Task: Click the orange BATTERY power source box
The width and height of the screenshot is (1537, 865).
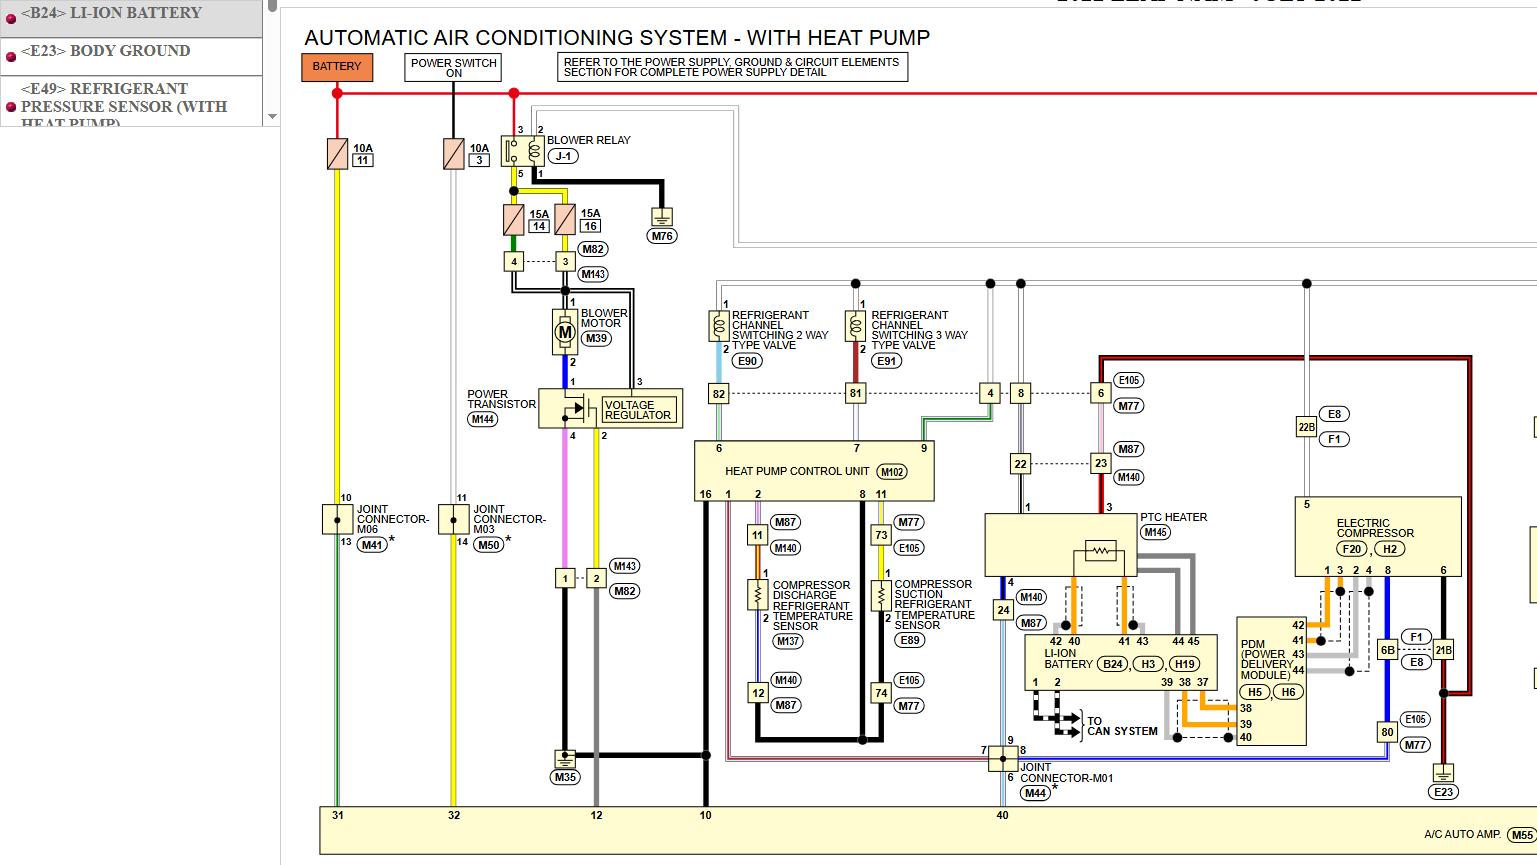Action: [337, 67]
